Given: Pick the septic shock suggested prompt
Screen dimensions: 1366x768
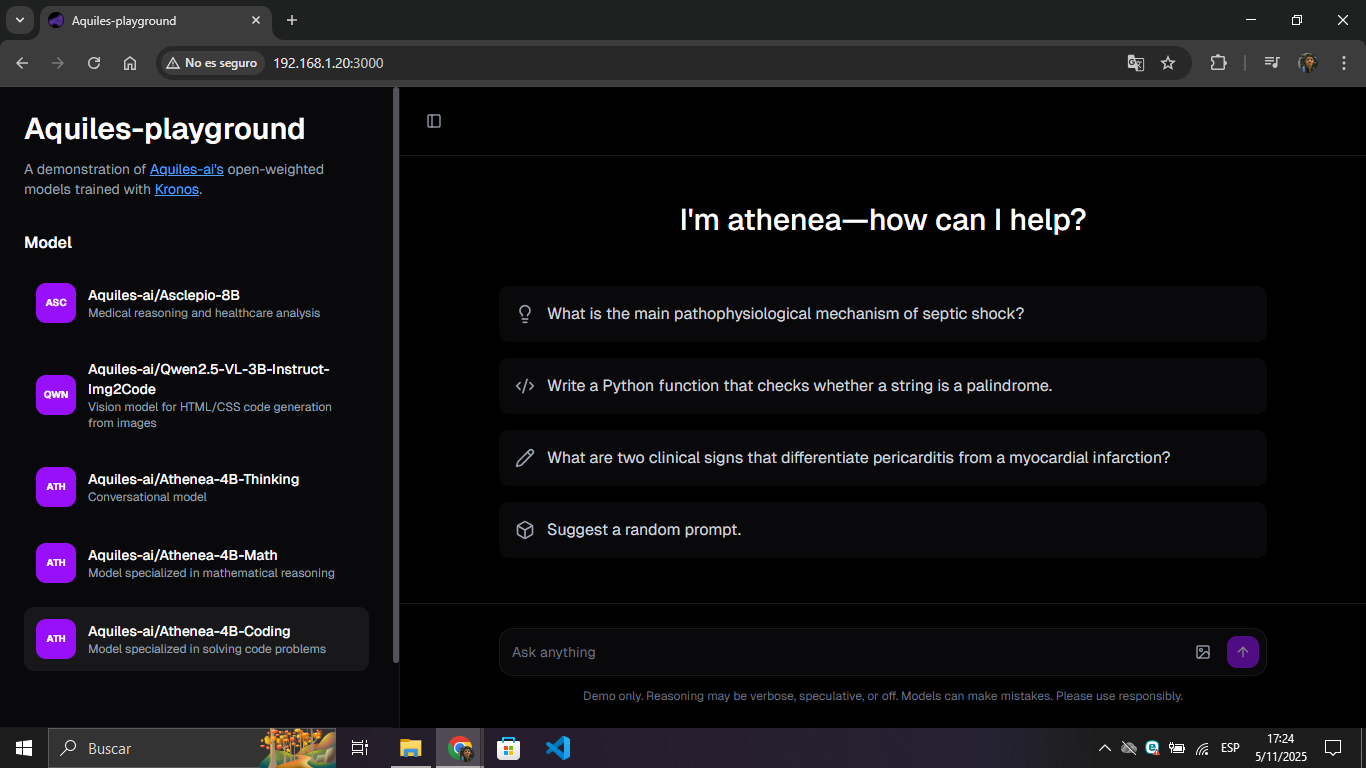Looking at the screenshot, I should tap(882, 314).
